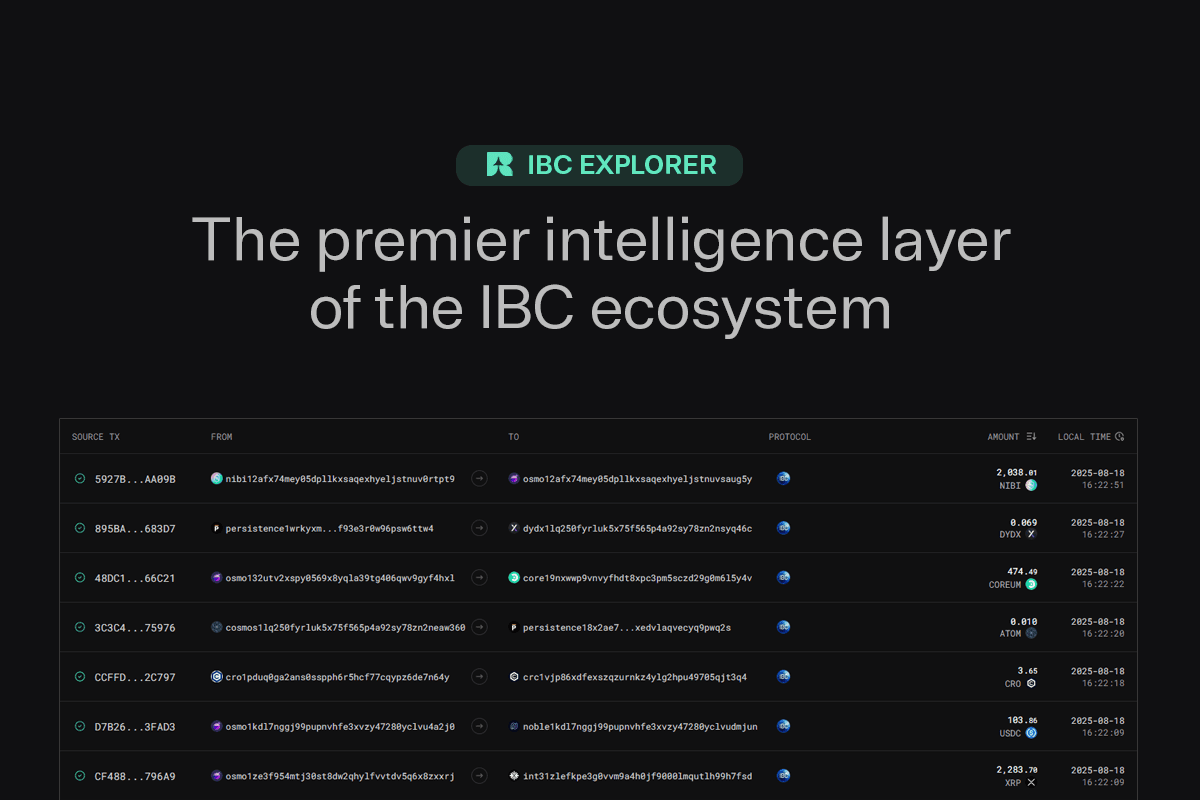The width and height of the screenshot is (1200, 800).
Task: Open transaction hash 3C3C4...75976
Action: [135, 627]
